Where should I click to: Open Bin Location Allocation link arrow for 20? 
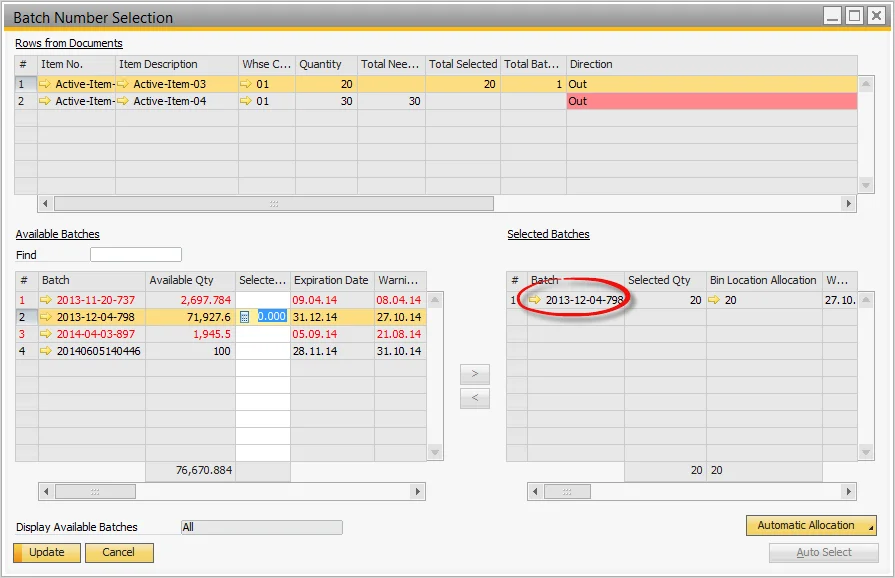click(x=714, y=300)
